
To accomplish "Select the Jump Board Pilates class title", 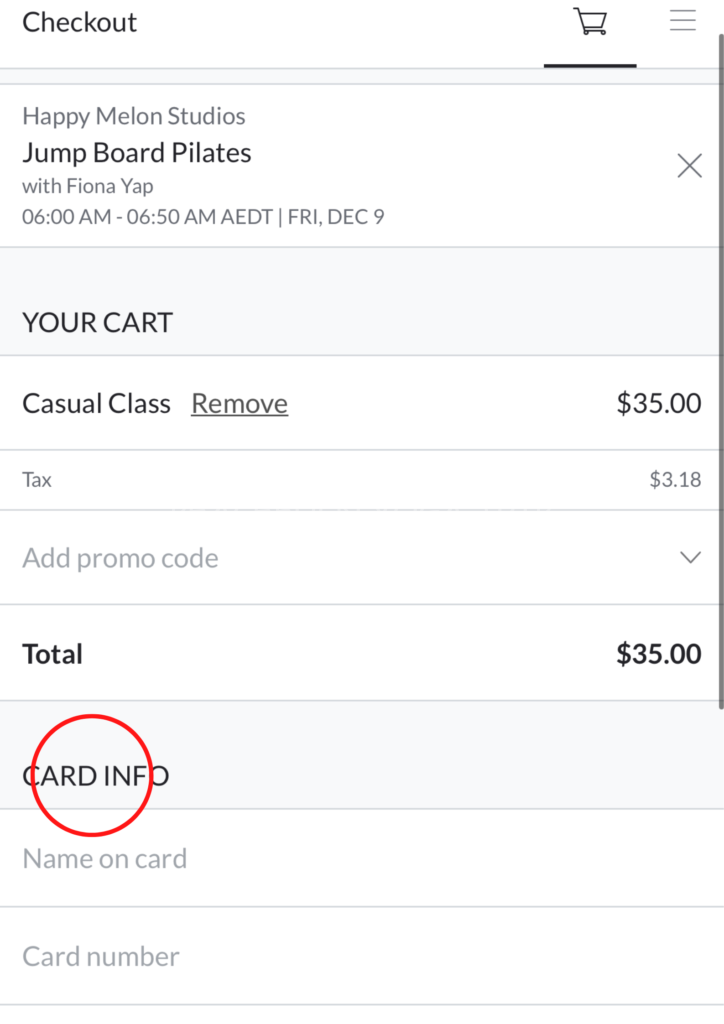I will click(x=137, y=153).
